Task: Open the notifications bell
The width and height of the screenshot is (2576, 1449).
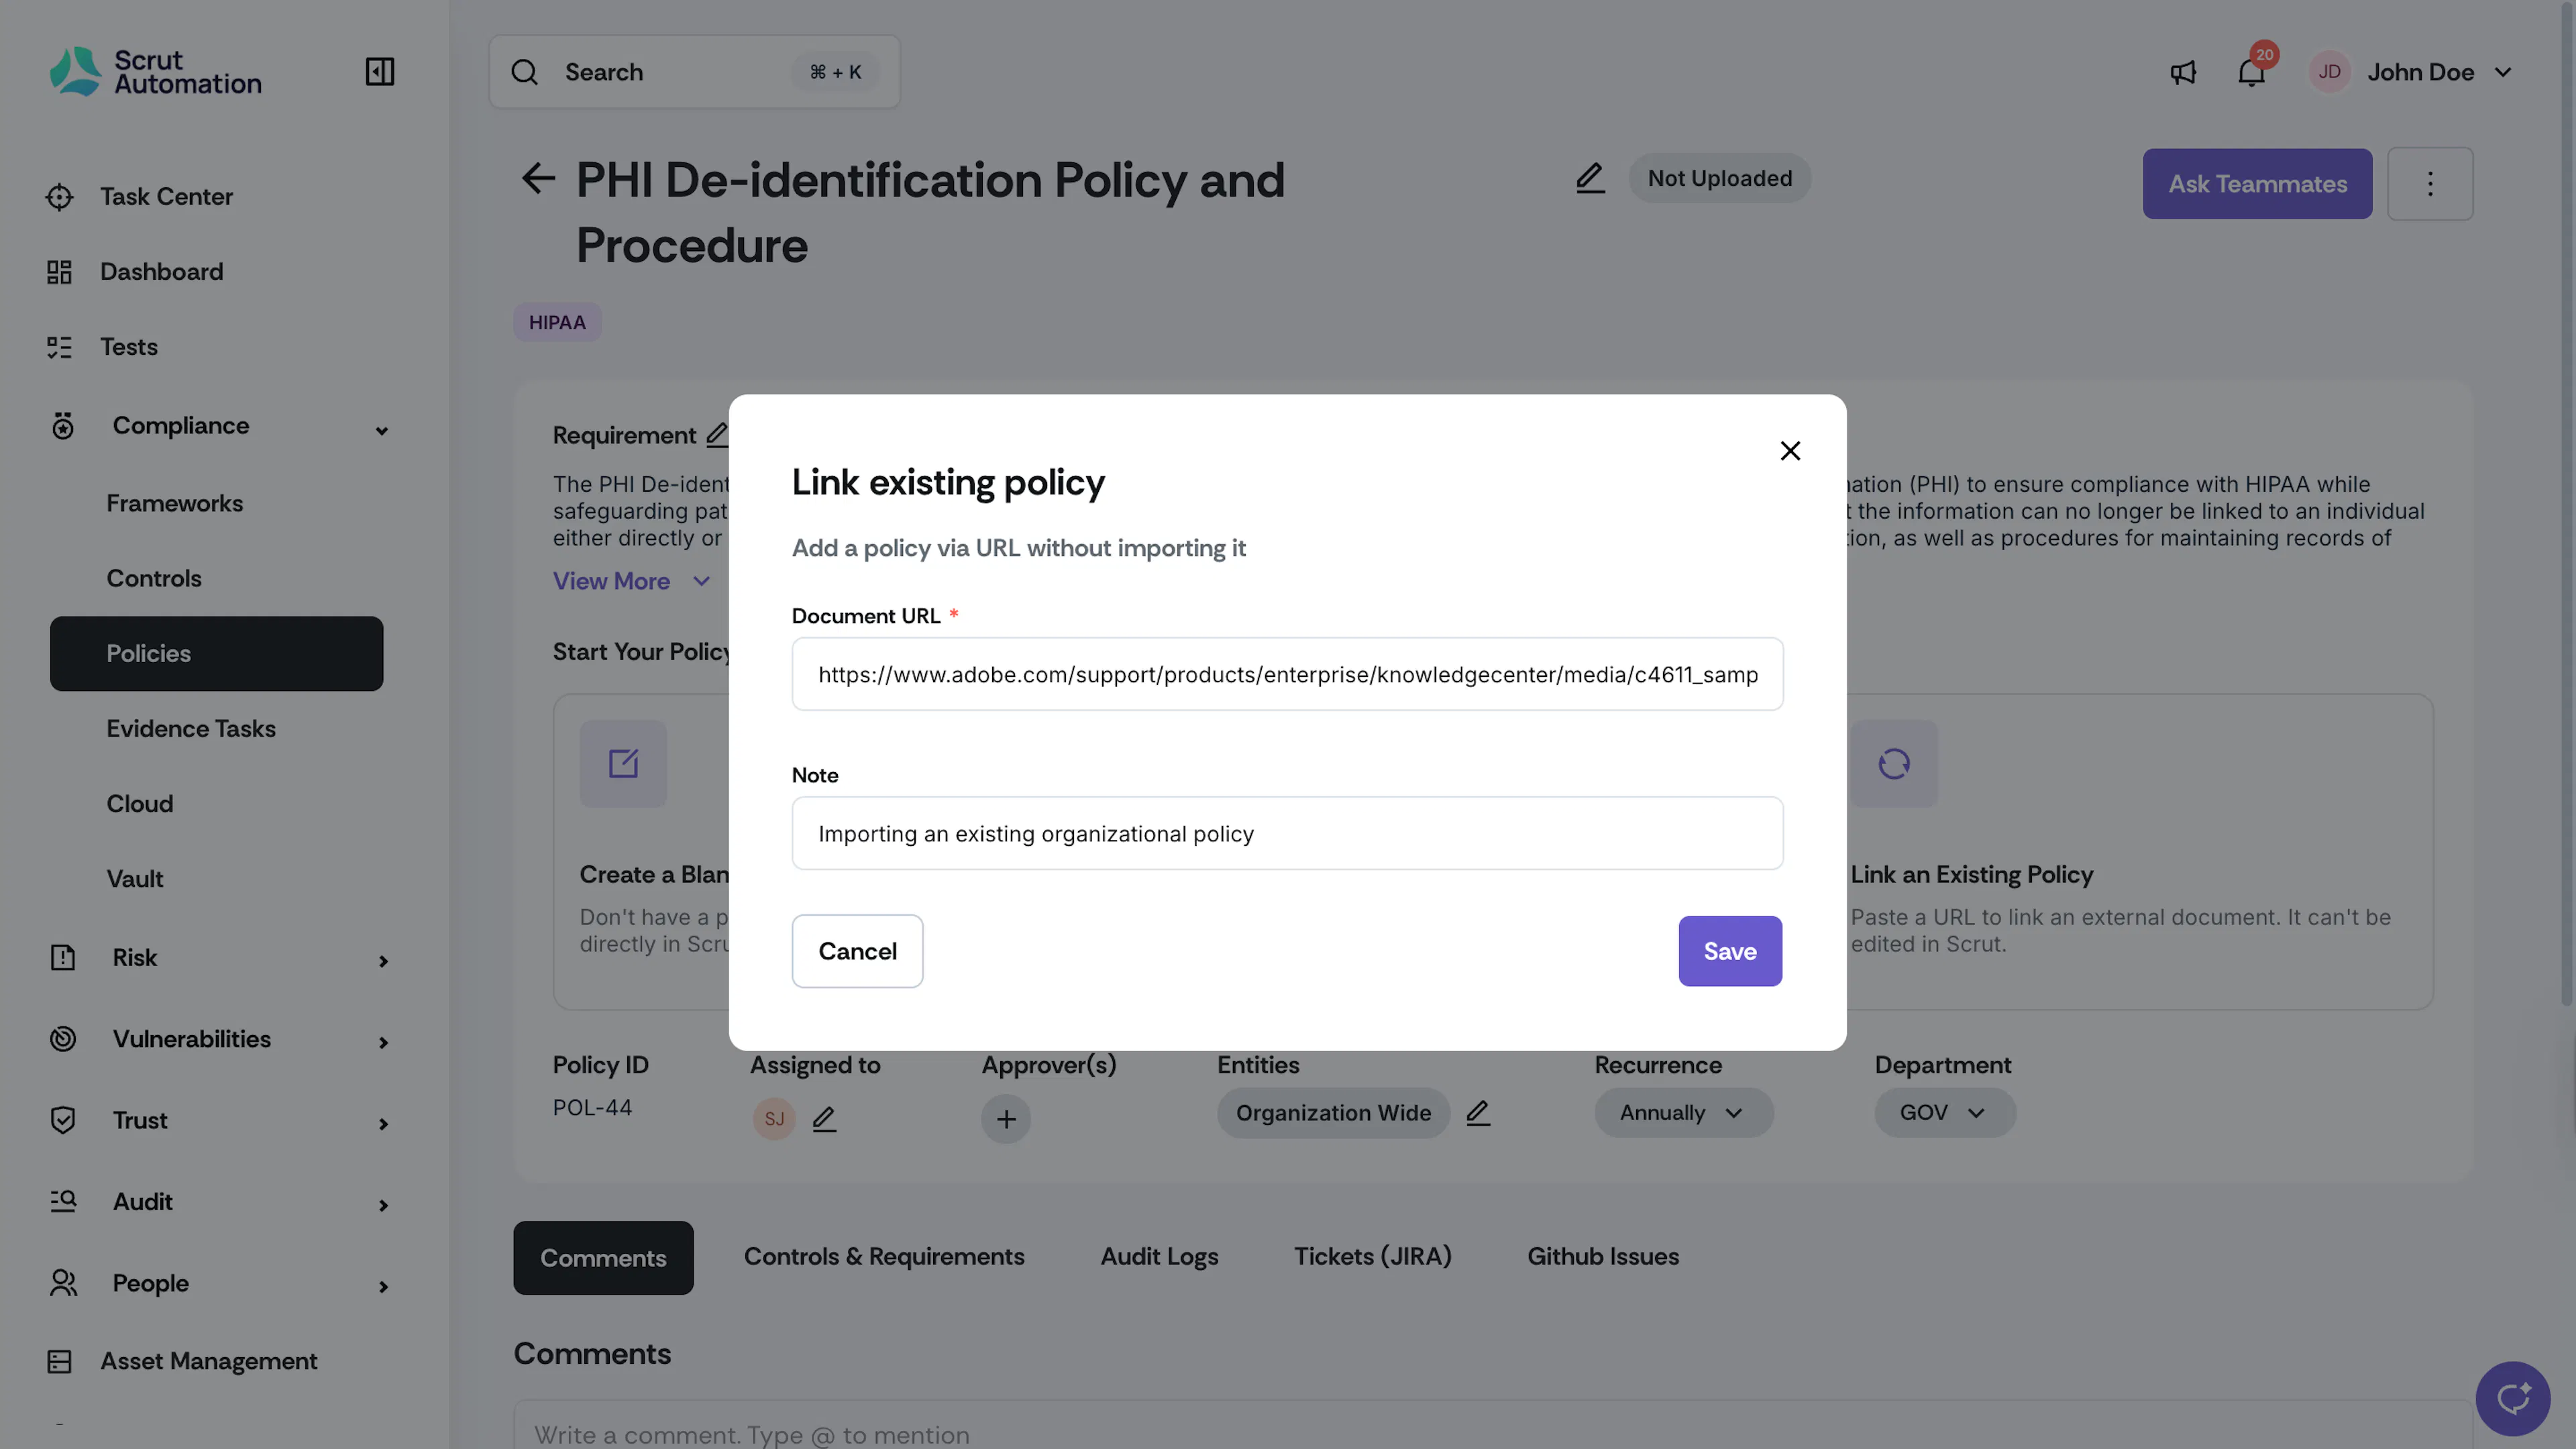Action: (2251, 72)
